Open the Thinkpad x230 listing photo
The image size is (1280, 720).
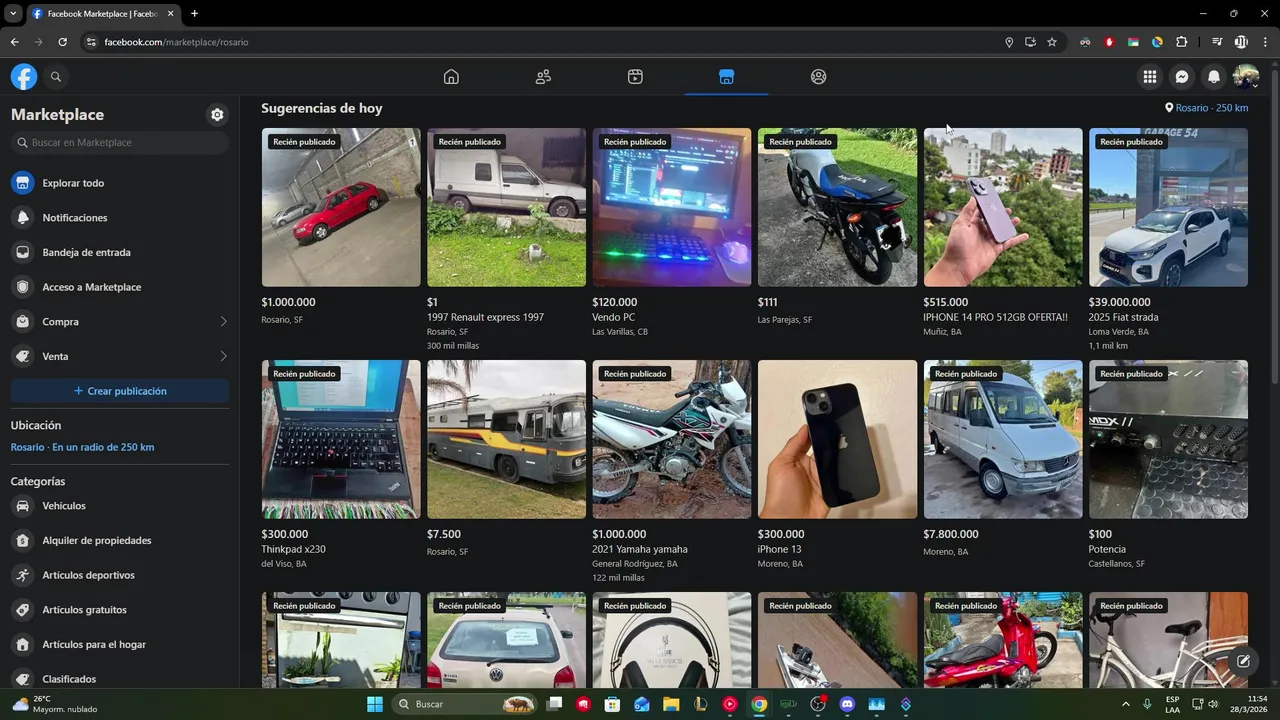[x=341, y=439]
